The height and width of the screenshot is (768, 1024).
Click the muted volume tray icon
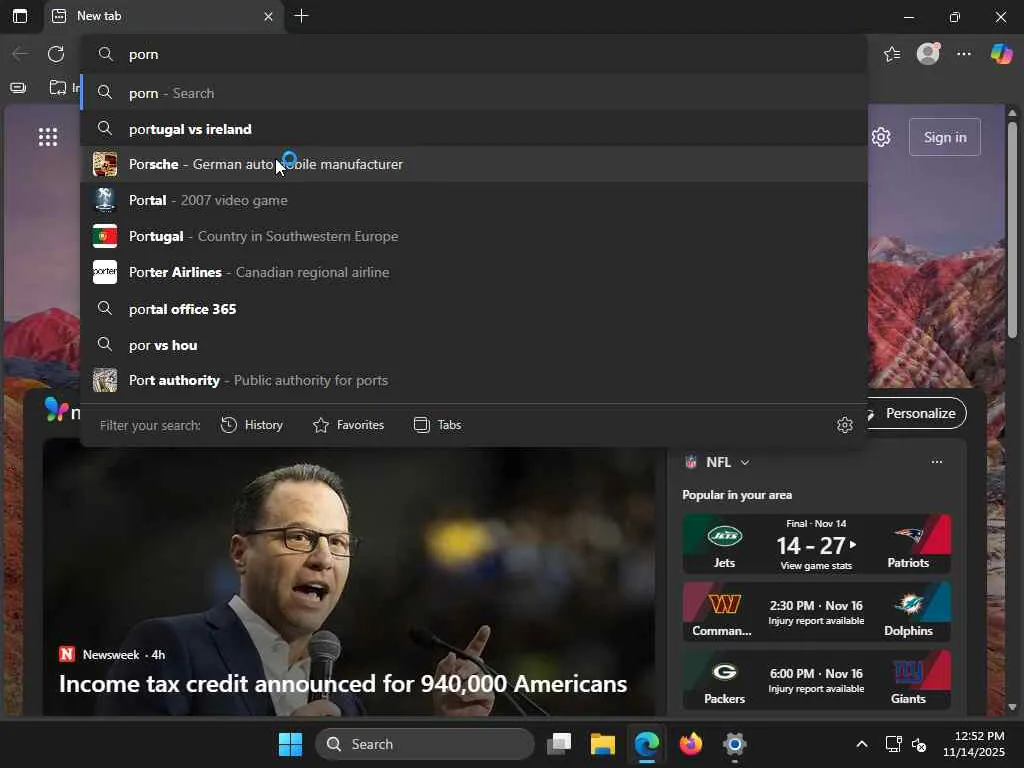tap(919, 744)
